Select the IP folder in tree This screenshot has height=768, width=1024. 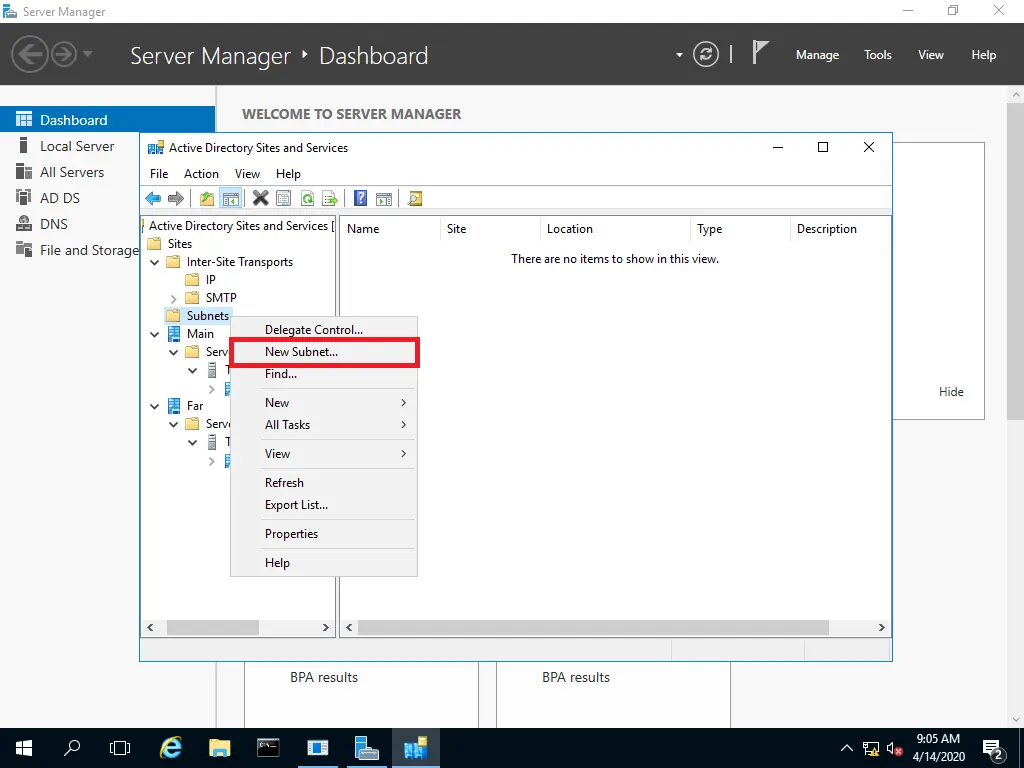coord(200,280)
